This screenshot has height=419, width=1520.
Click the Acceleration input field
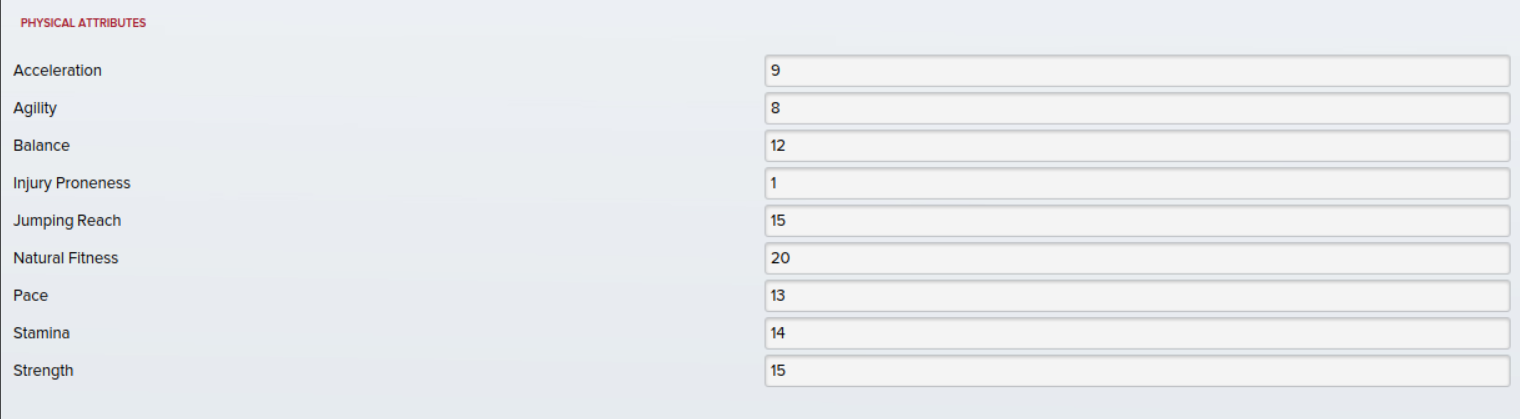point(1136,71)
